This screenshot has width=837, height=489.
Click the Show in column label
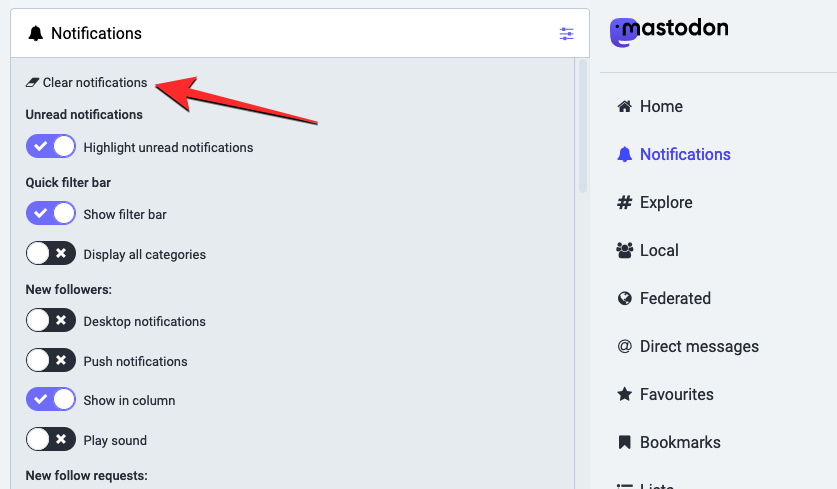[x=129, y=400]
